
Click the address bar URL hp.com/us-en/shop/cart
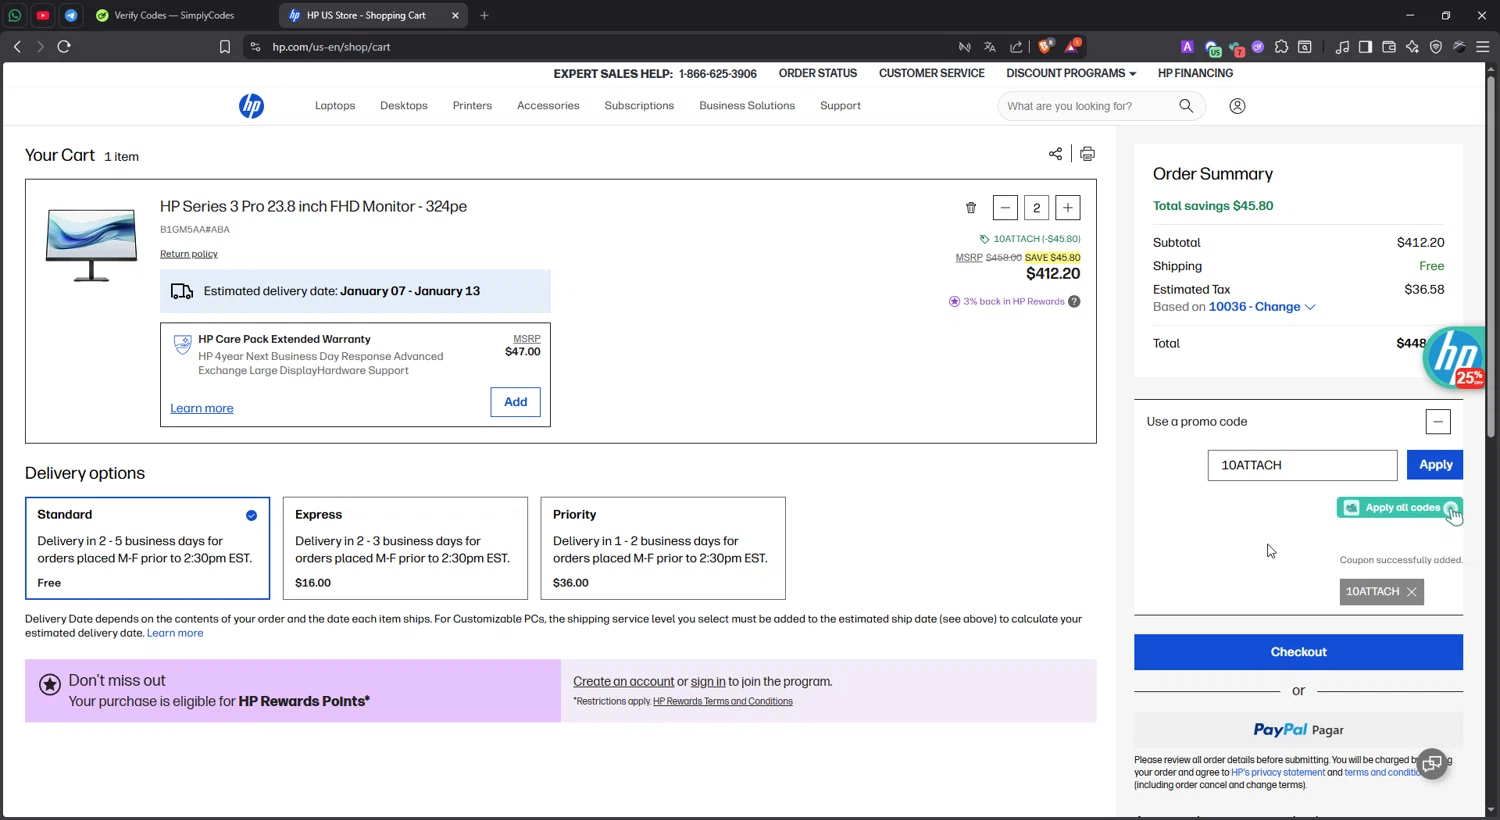(x=331, y=47)
